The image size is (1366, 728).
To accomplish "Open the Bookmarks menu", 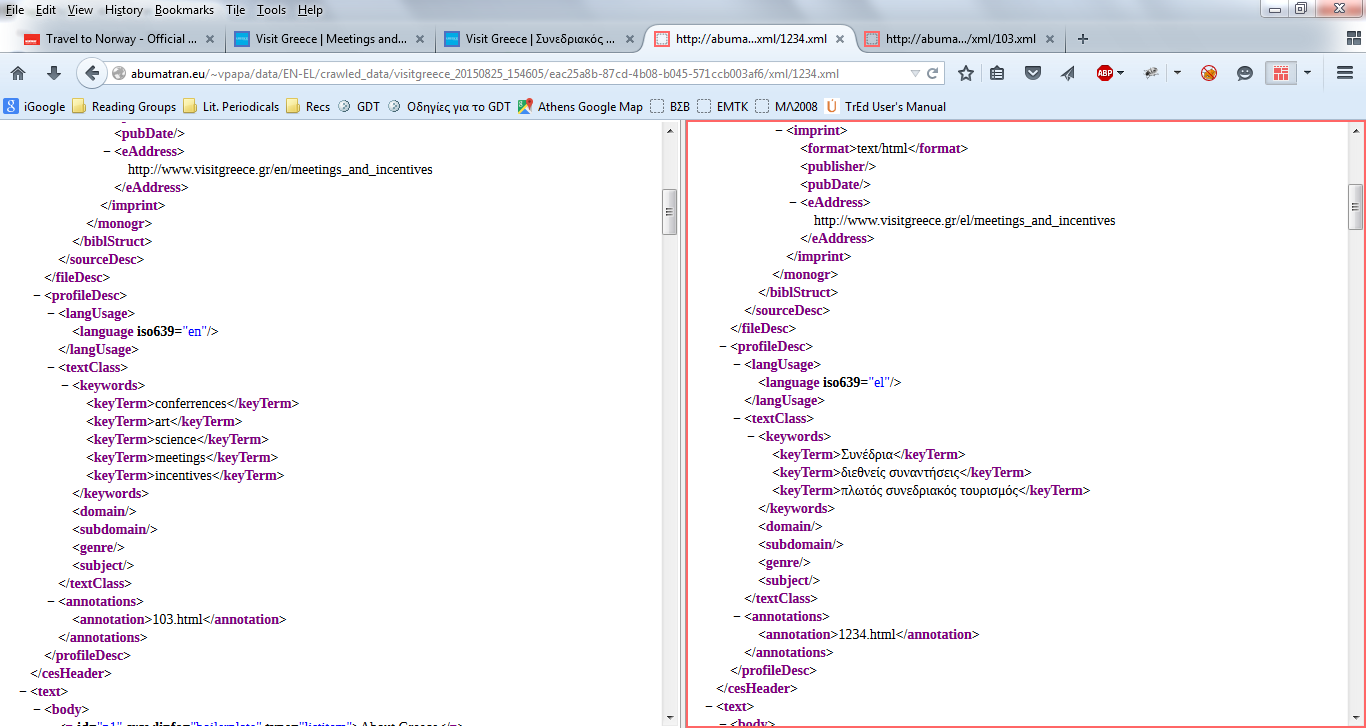I will pyautogui.click(x=184, y=10).
